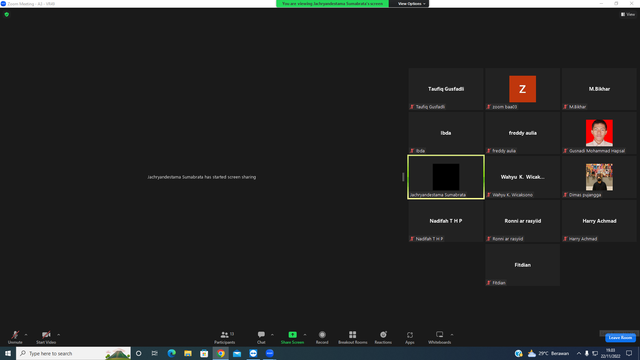Select Dimas pujangga photo tile
This screenshot has width=640, height=360.
point(599,177)
